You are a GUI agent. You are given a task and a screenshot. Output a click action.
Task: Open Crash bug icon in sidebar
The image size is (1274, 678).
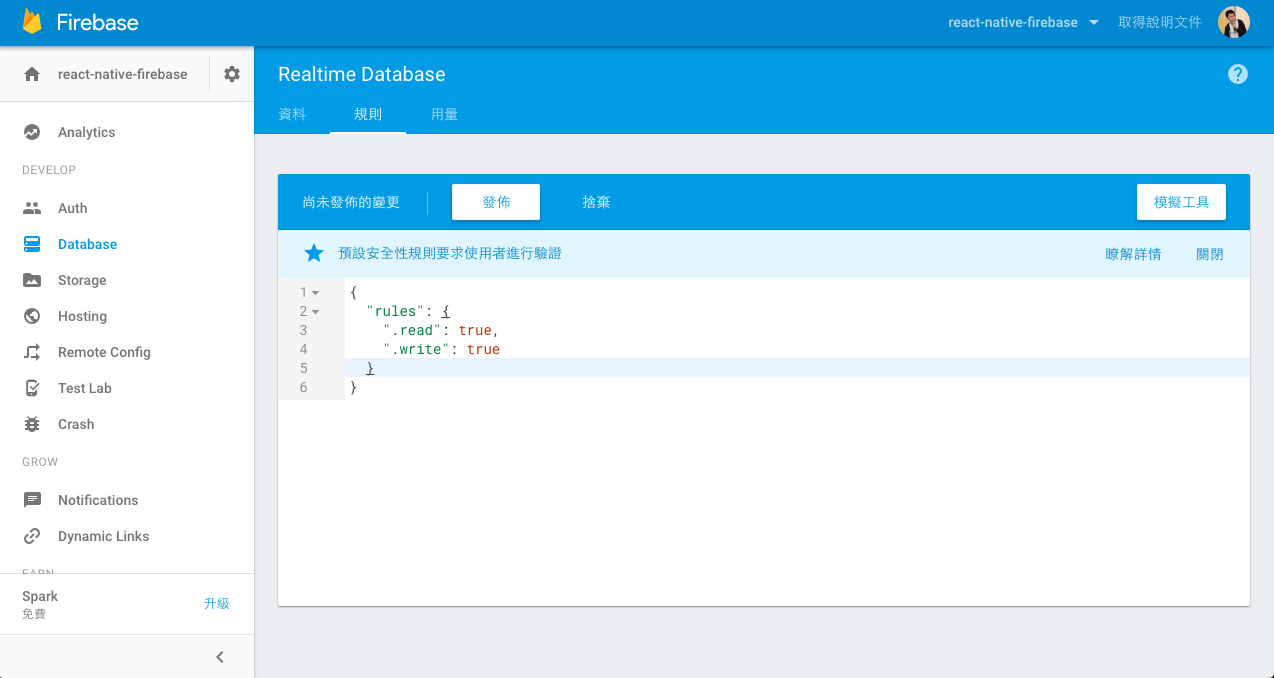[x=32, y=424]
